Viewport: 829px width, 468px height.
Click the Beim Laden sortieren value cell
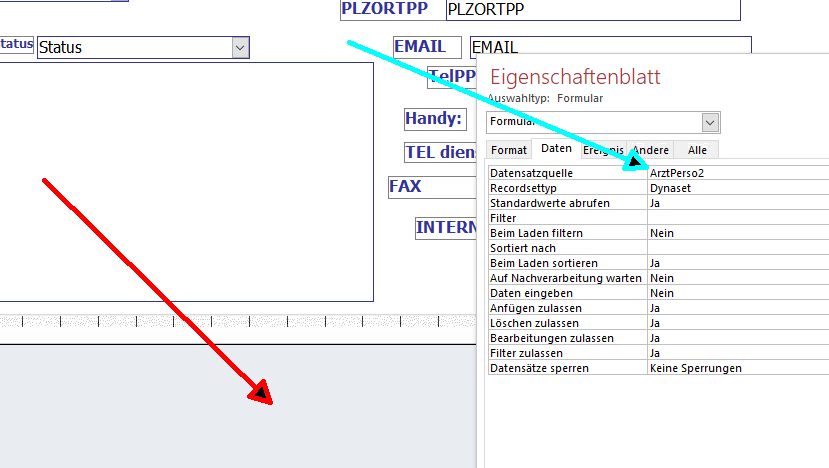738,263
